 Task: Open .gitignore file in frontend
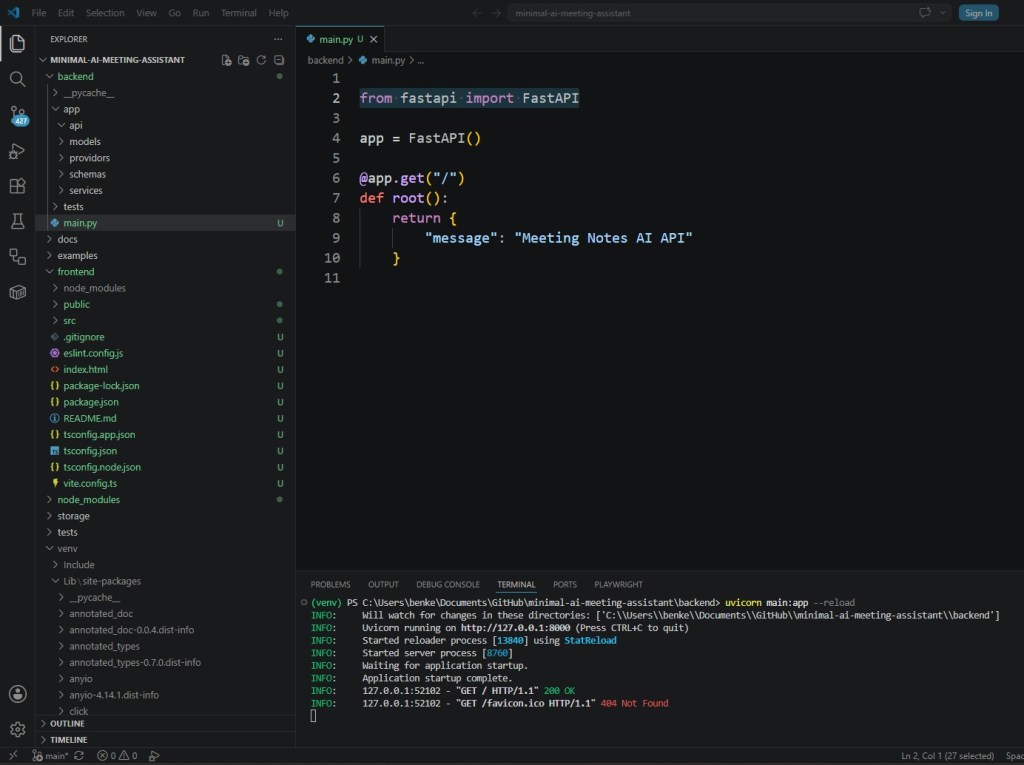click(84, 337)
